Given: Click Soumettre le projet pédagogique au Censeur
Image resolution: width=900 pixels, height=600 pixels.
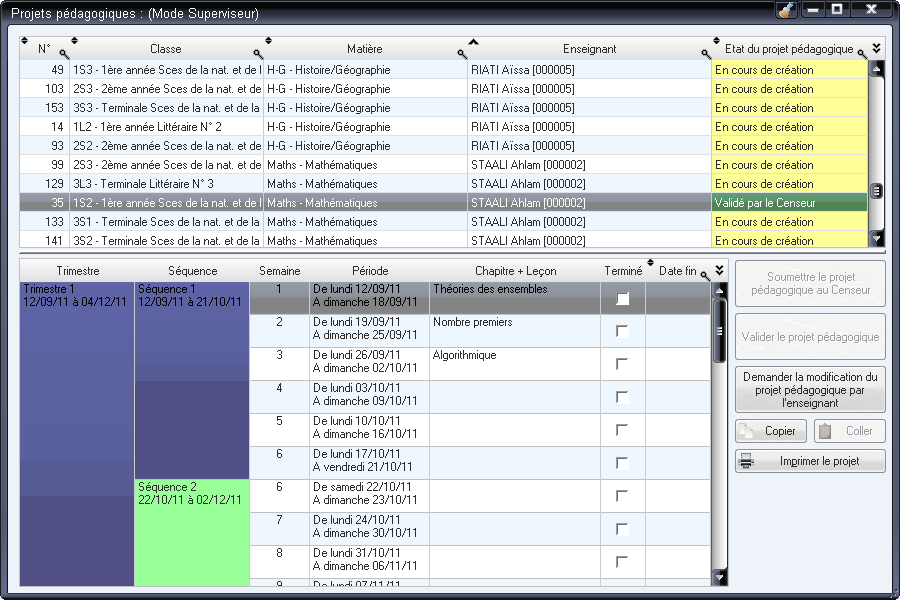Looking at the screenshot, I should click(810, 284).
